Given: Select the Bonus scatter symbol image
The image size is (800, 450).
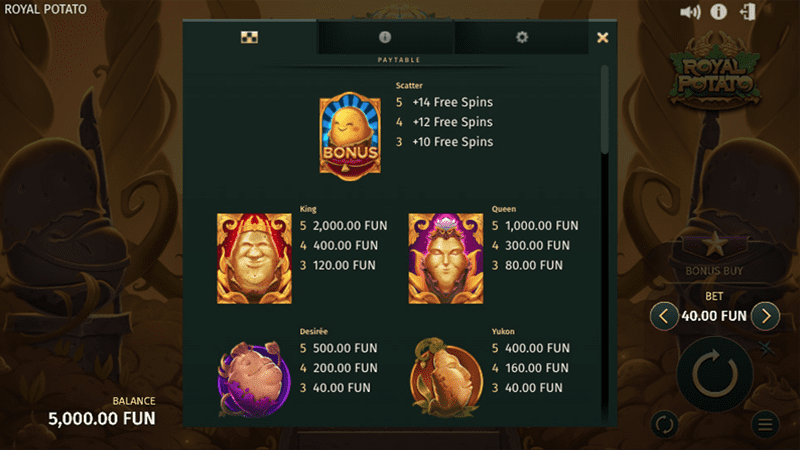Looking at the screenshot, I should click(350, 136).
